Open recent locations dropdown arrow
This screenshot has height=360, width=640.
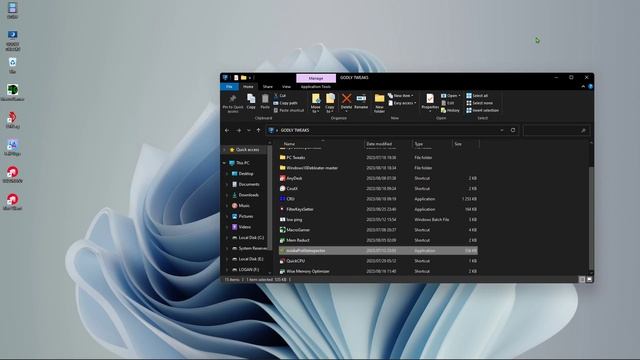pyautogui.click(x=249, y=130)
